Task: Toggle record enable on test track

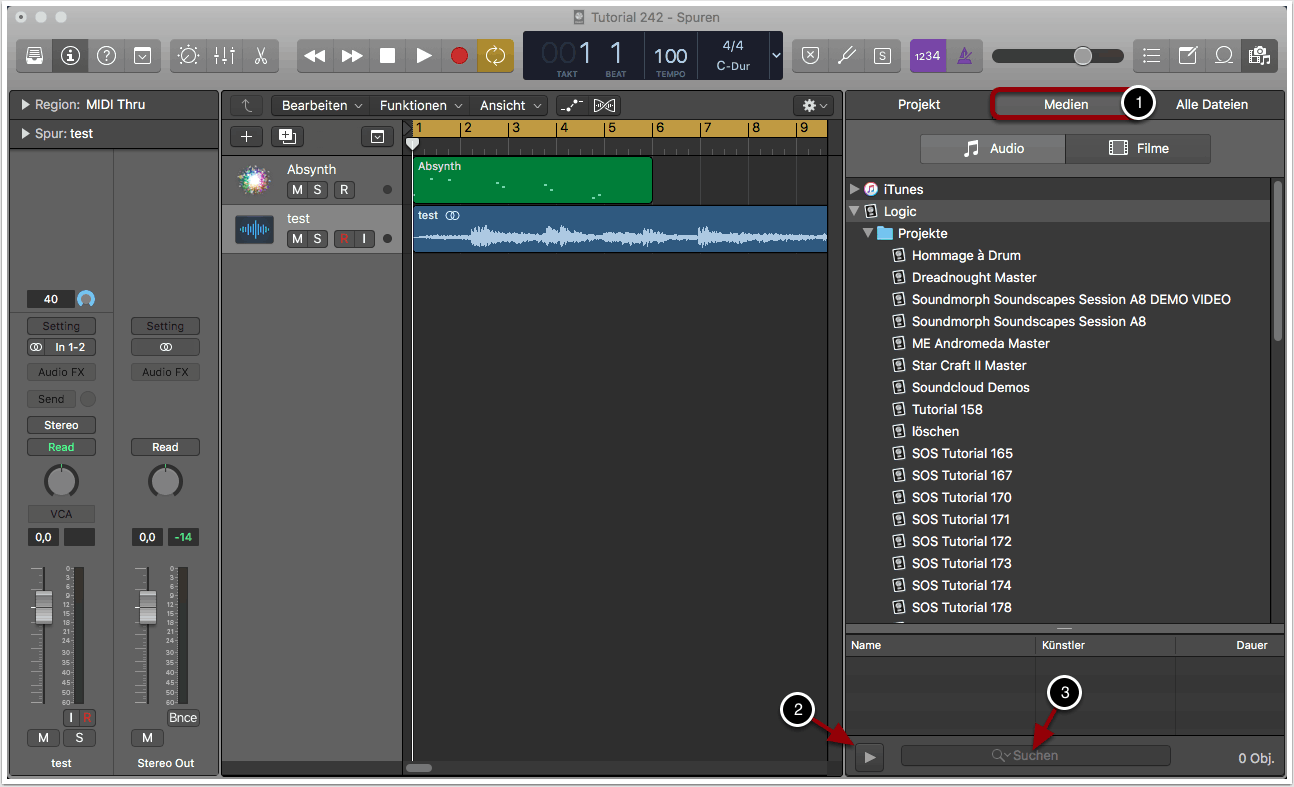Action: coord(344,238)
